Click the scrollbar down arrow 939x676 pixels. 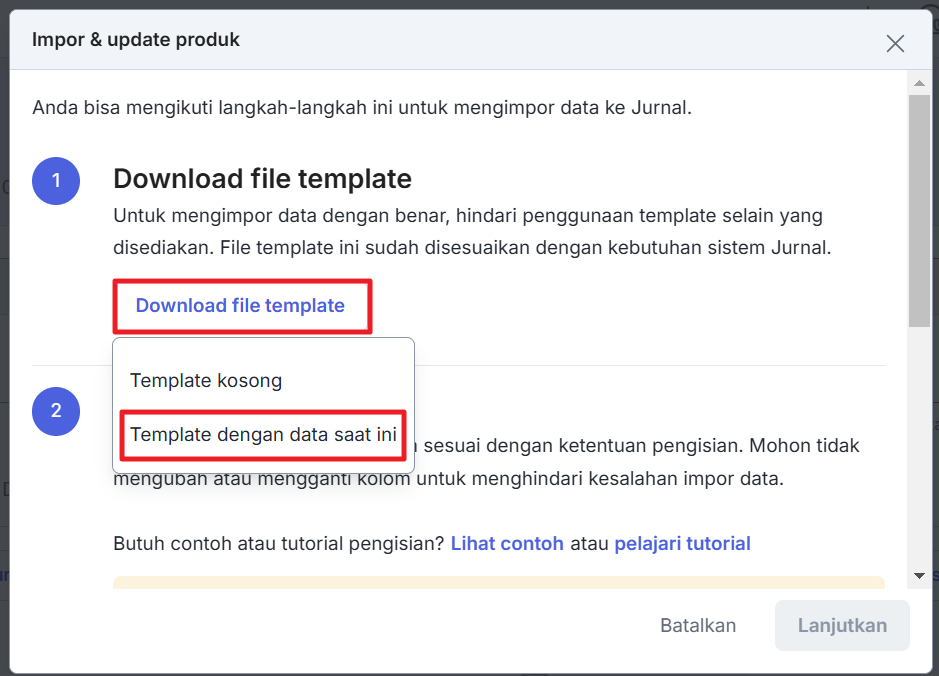click(x=919, y=576)
